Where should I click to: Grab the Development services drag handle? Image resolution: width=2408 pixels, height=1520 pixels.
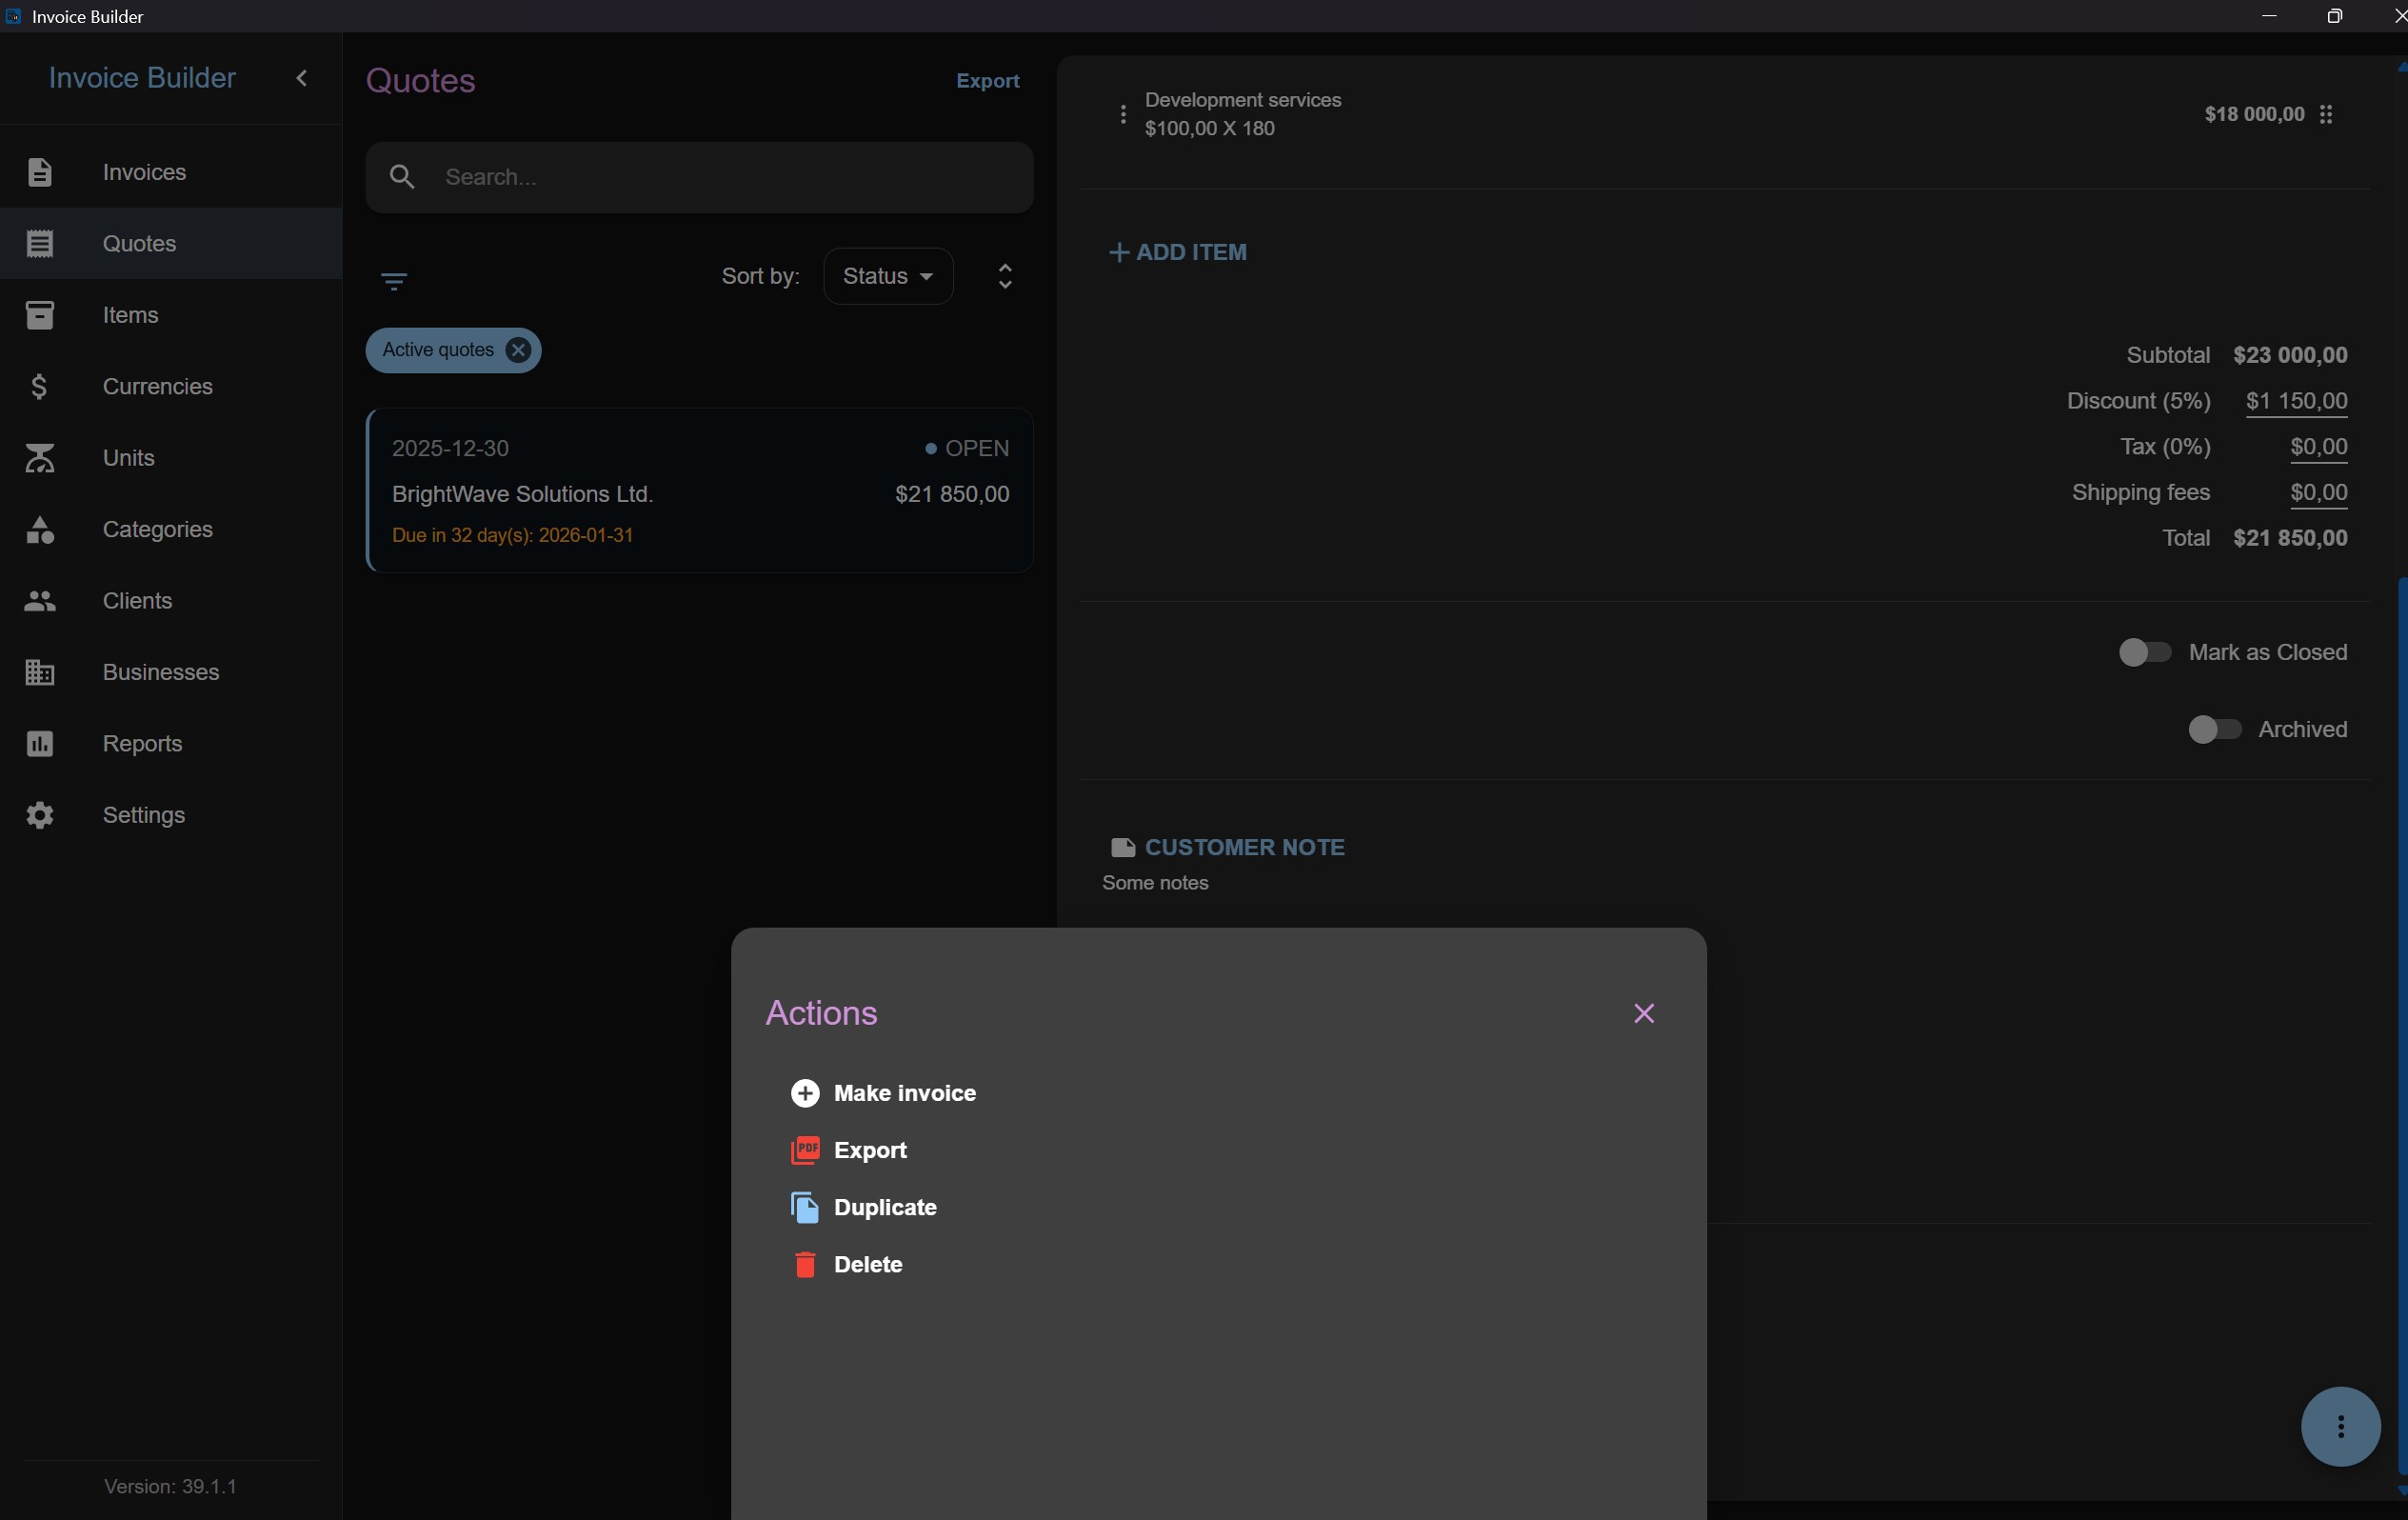pos(2326,114)
